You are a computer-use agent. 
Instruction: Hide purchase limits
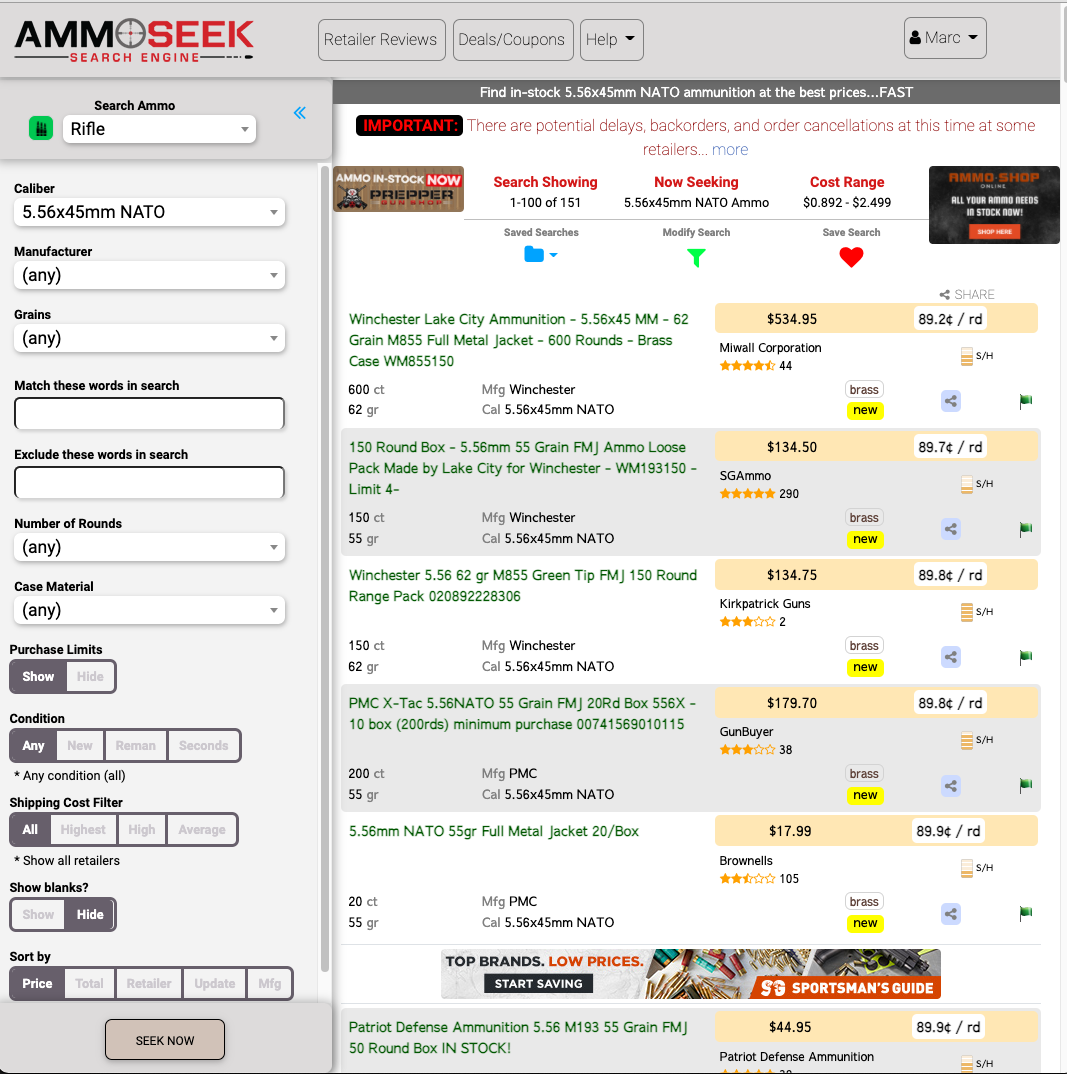[89, 676]
